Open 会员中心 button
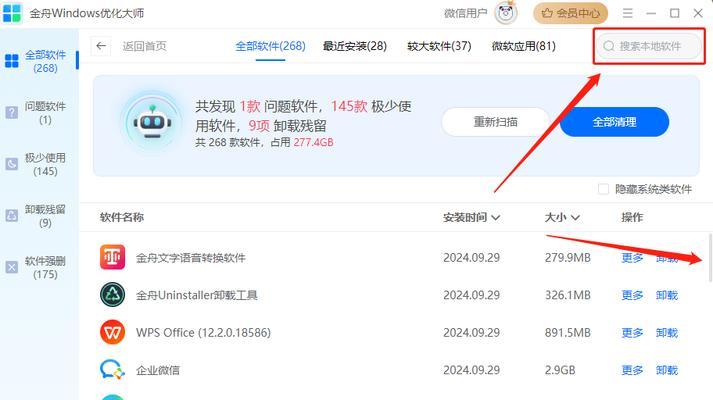 point(570,13)
